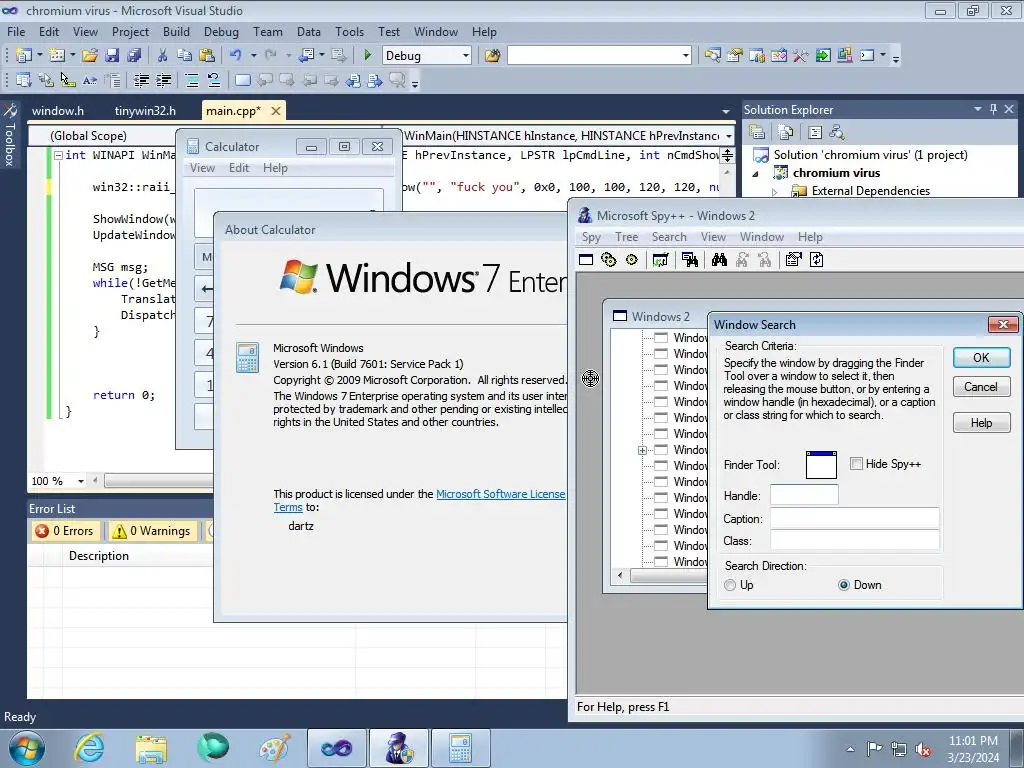
Task: Open the Spy++ Search menu
Action: tap(669, 237)
